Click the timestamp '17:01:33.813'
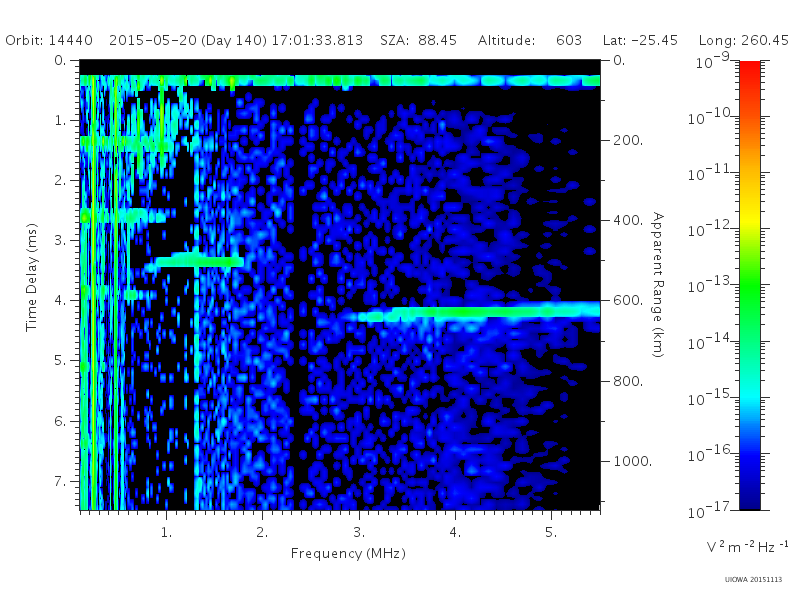Screen dimensions: 800x600 pos(317,40)
